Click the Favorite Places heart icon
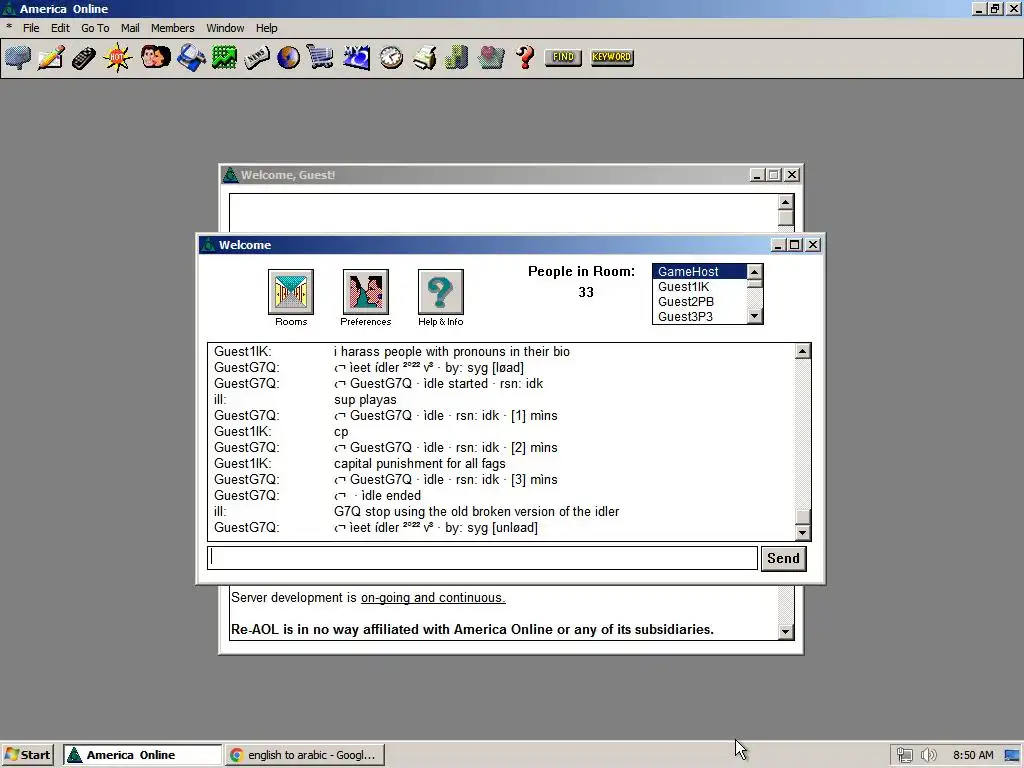Viewport: 1024px width, 768px height. click(x=491, y=57)
